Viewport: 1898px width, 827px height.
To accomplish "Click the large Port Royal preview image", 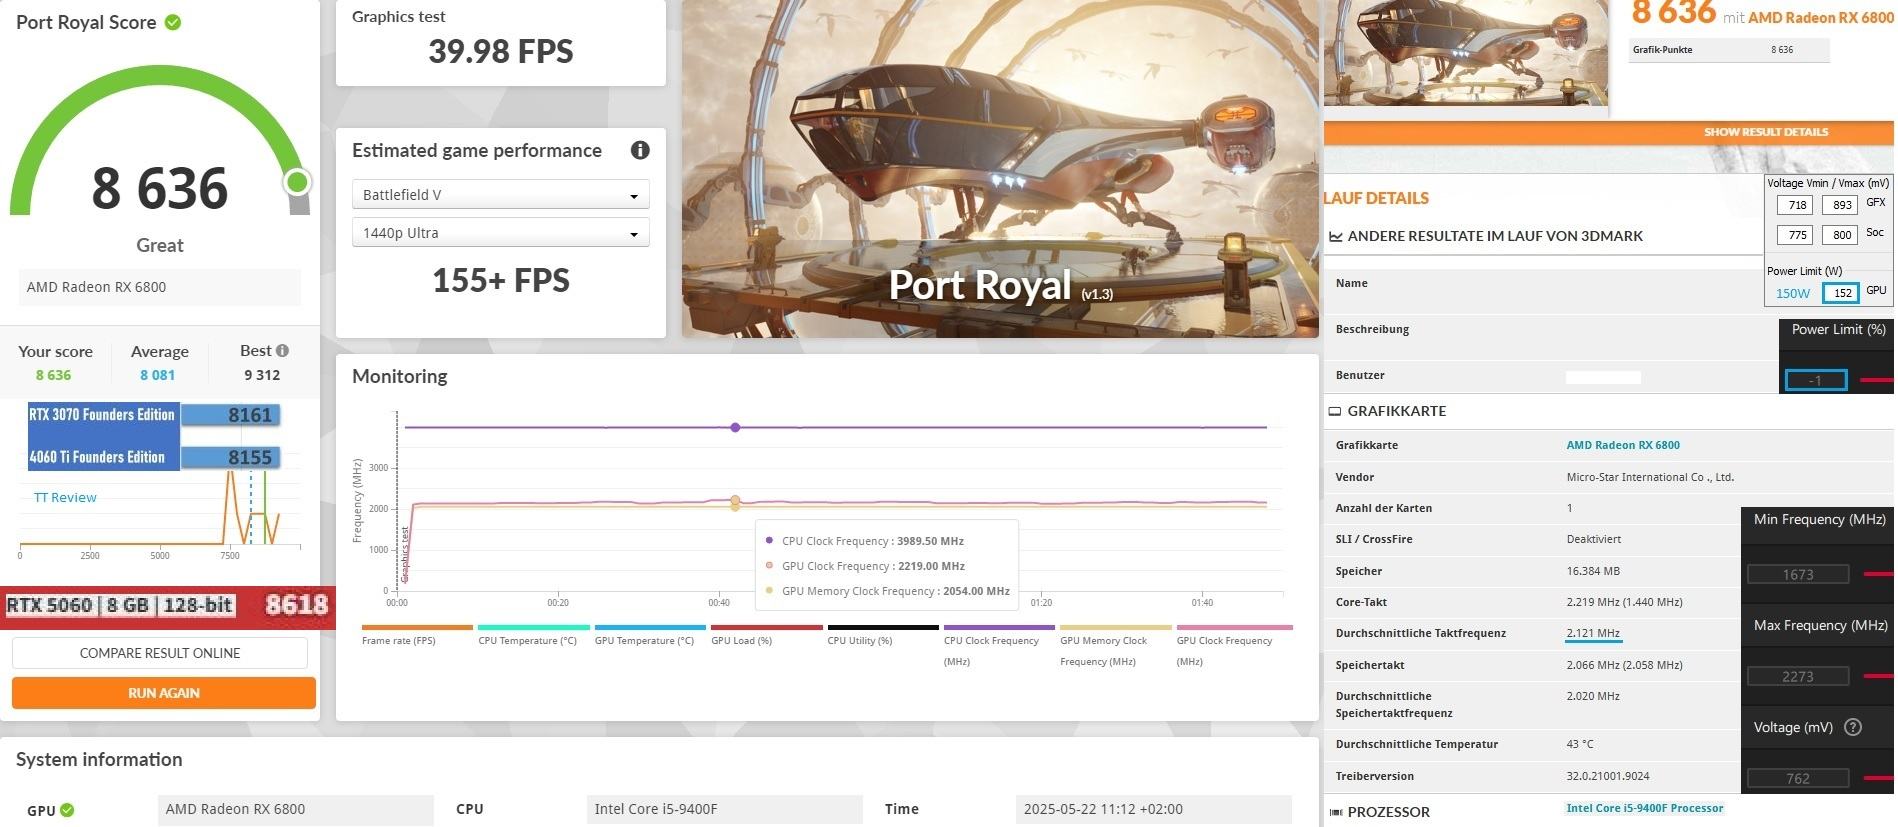I will click(1000, 168).
